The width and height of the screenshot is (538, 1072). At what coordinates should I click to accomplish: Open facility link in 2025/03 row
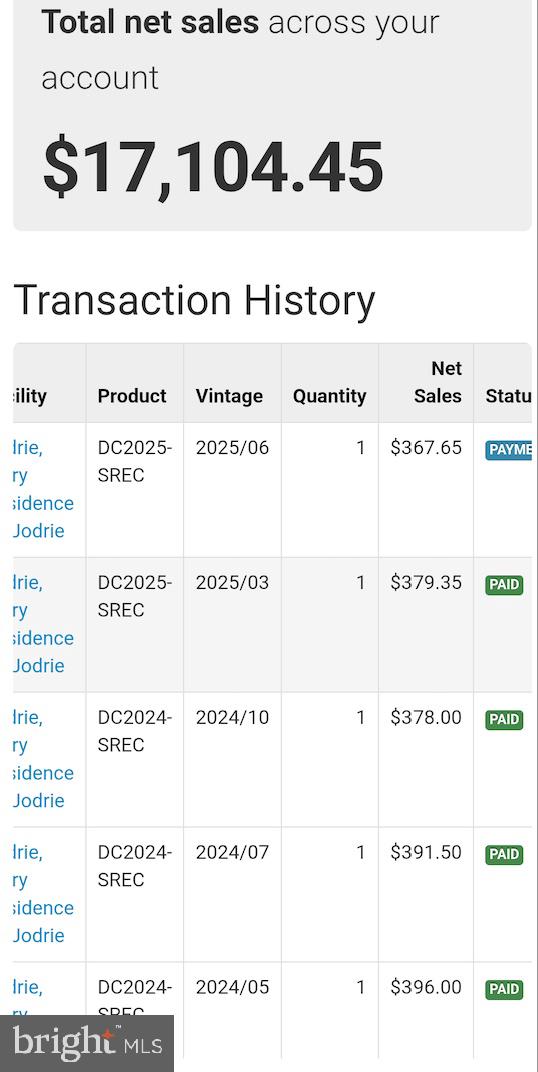point(43,624)
